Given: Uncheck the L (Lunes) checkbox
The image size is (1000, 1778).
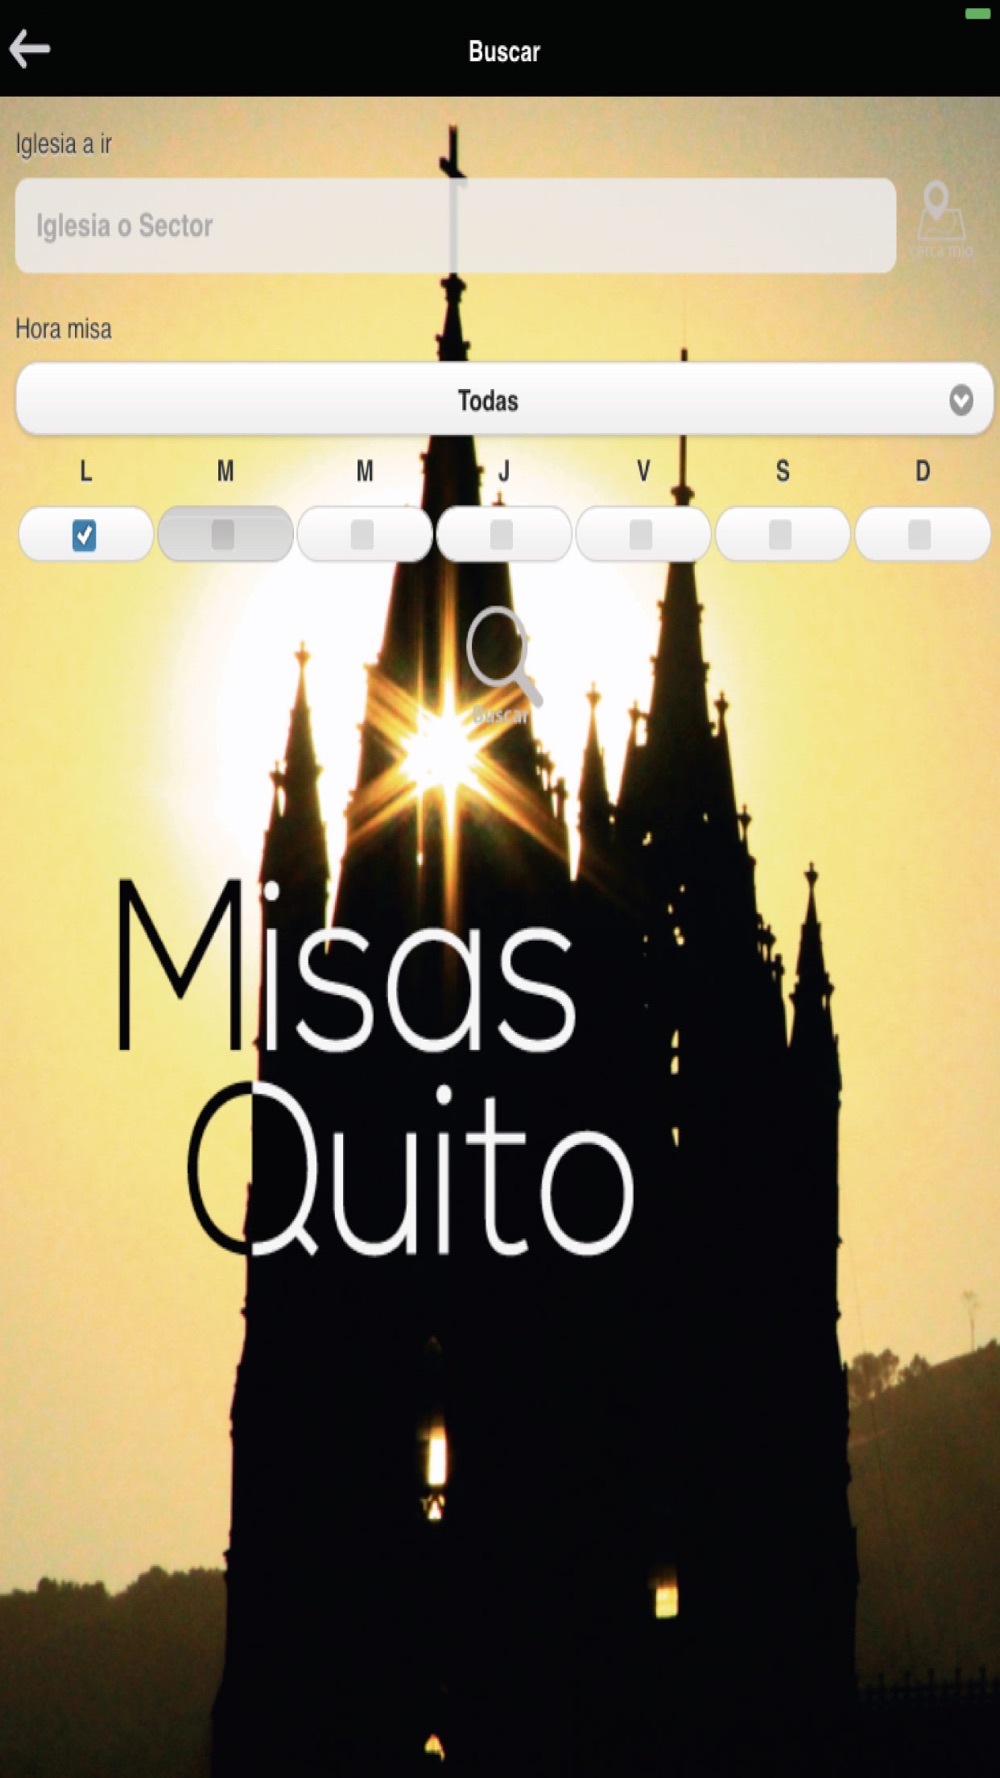Looking at the screenshot, I should (x=85, y=534).
